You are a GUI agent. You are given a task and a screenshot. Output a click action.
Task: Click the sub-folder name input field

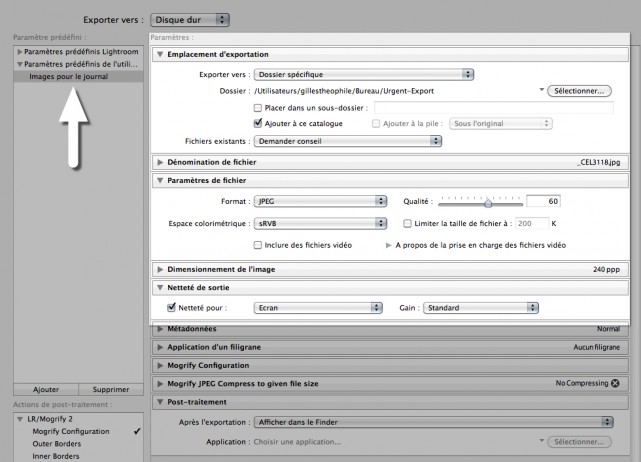[x=493, y=108]
